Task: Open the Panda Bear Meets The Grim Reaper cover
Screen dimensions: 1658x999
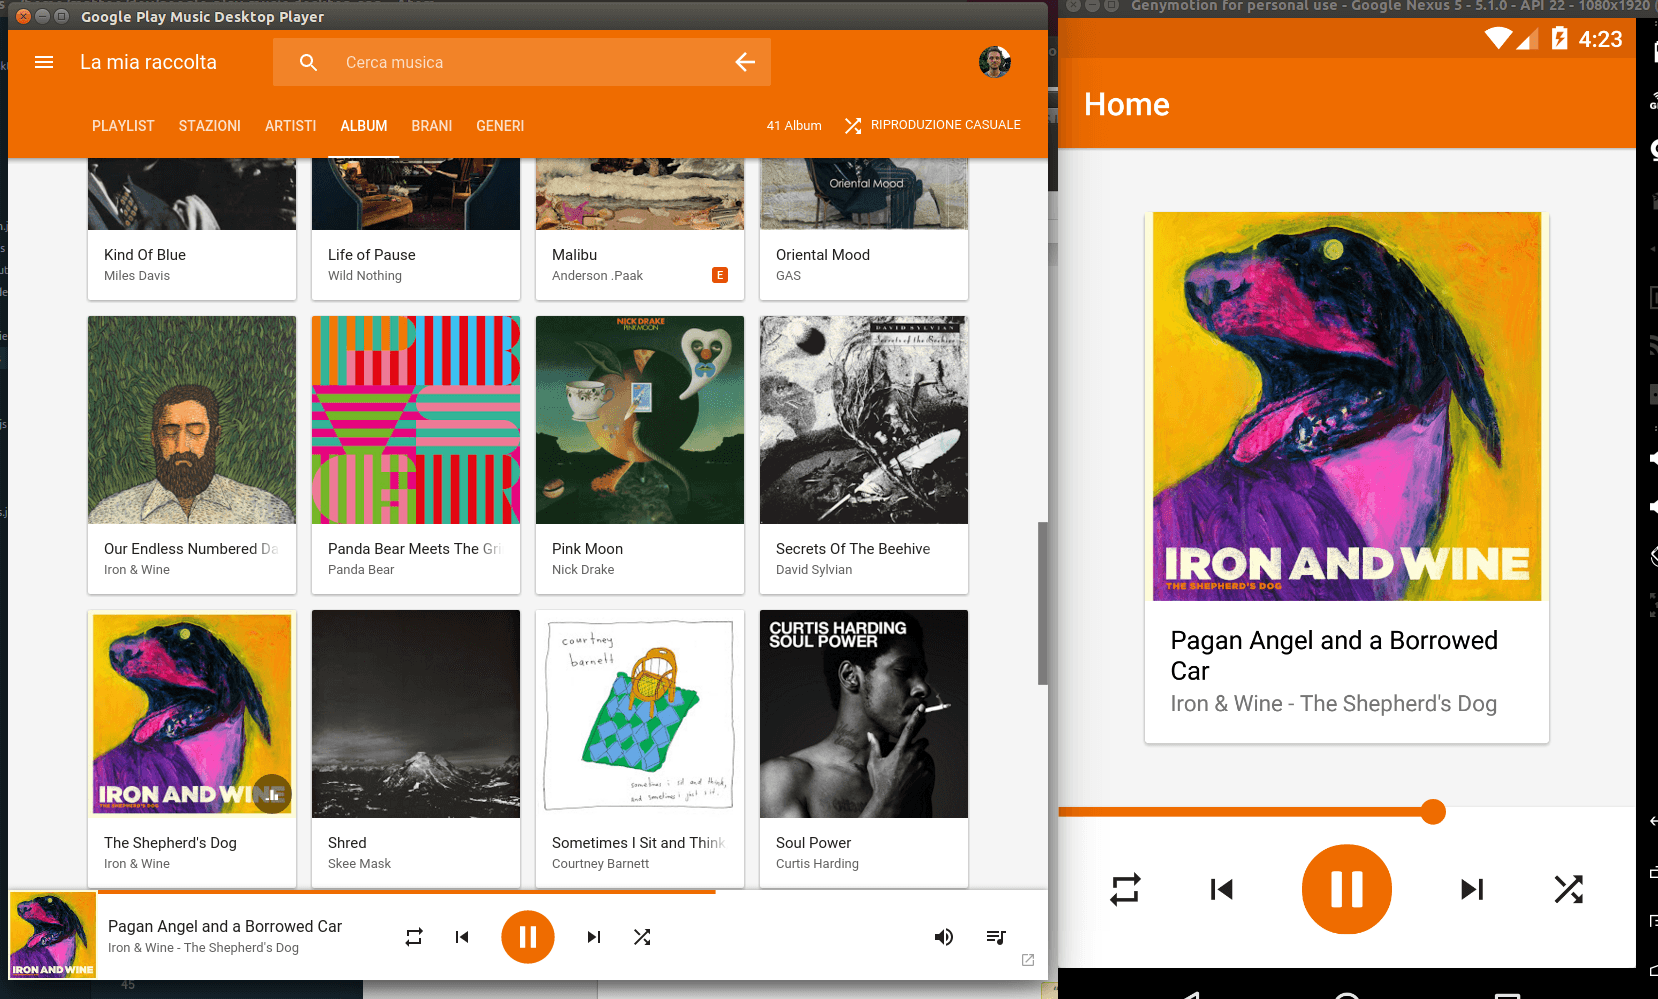Action: click(416, 420)
